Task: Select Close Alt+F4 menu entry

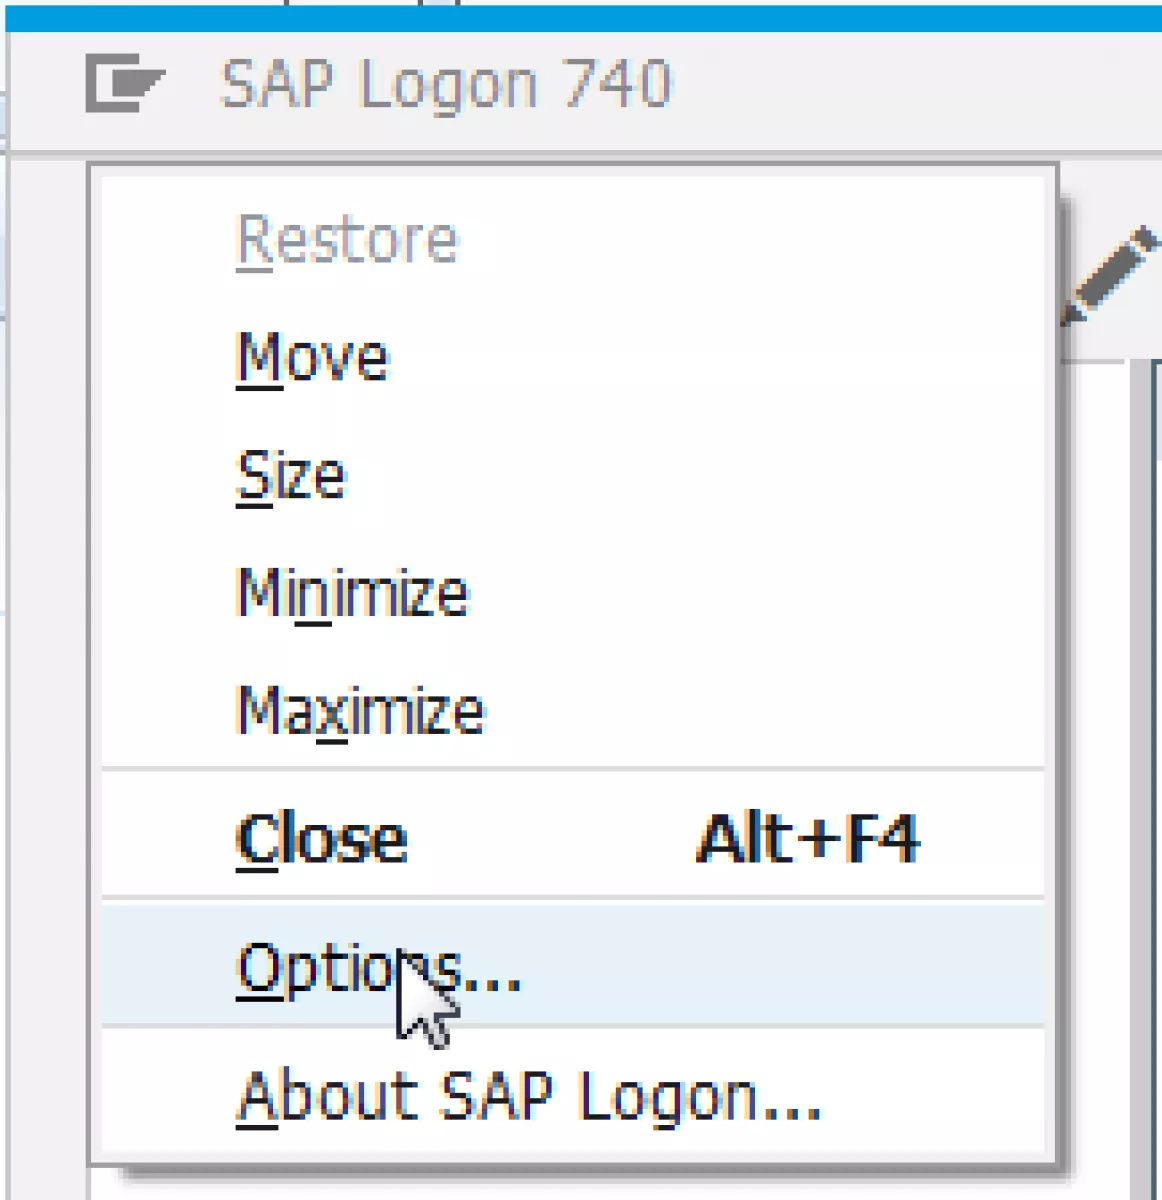Action: [573, 838]
